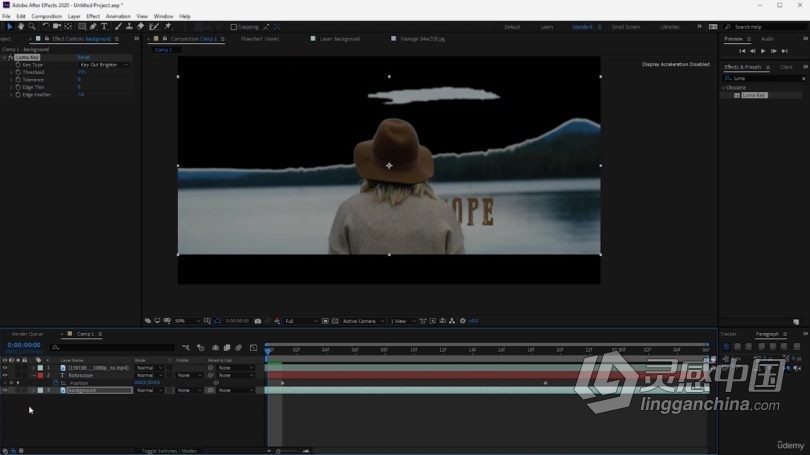Switch to the Small Screen workspace
Screen dimensions: 810x455
pos(626,27)
